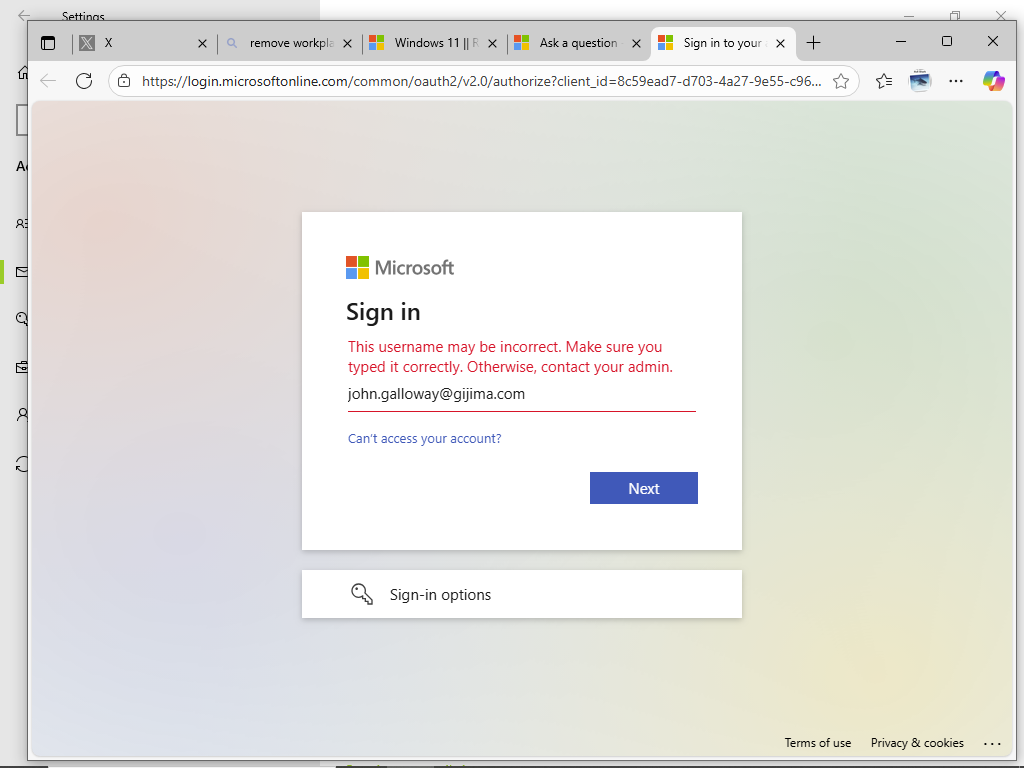
Task: Click the login.microsoftonline.com address bar
Action: click(x=481, y=81)
